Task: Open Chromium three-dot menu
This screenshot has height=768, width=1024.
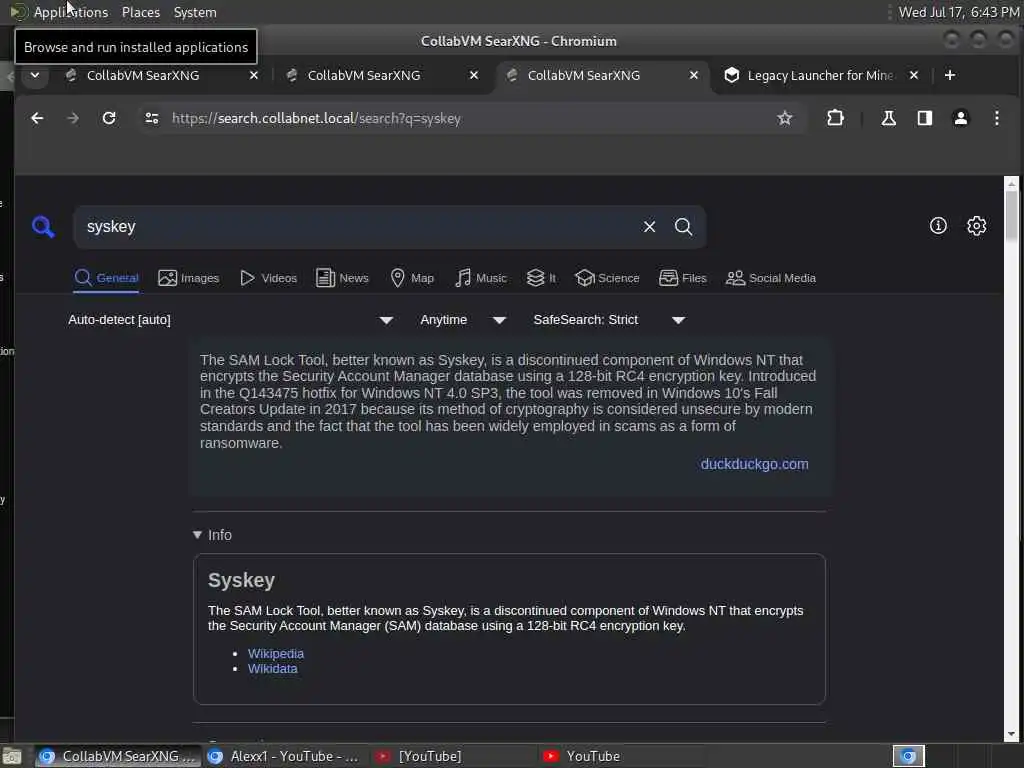Action: tap(997, 118)
